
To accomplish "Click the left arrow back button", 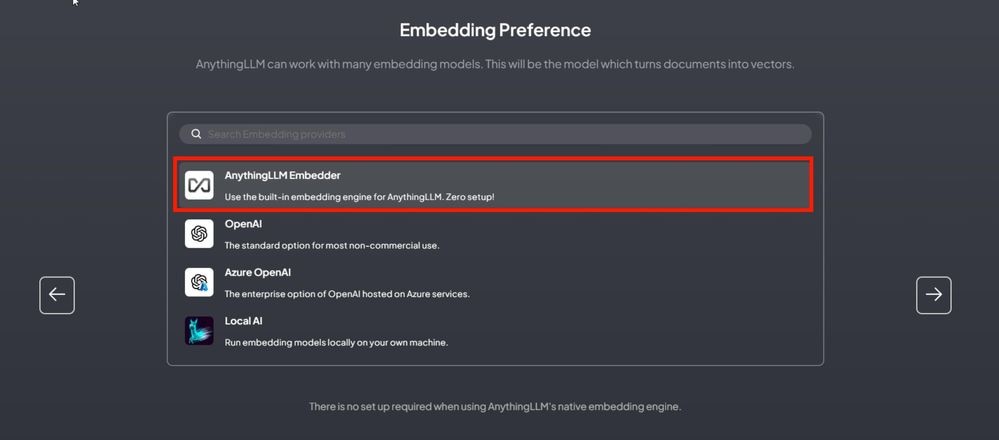I will (57, 295).
